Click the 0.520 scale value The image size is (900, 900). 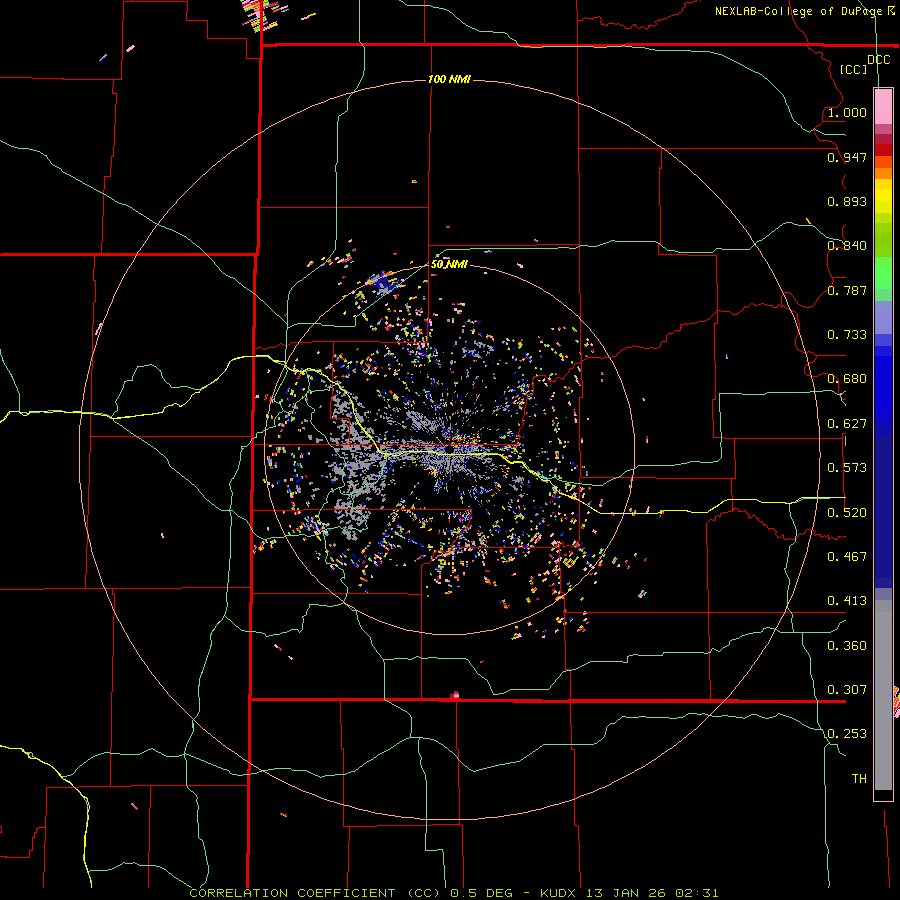click(847, 513)
